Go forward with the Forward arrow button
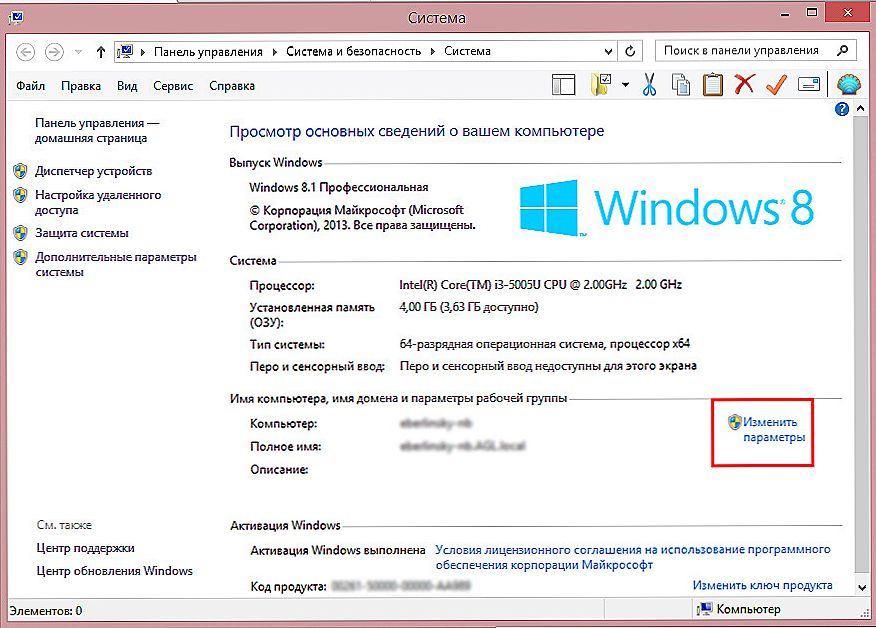This screenshot has height=628, width=876. pos(54,52)
